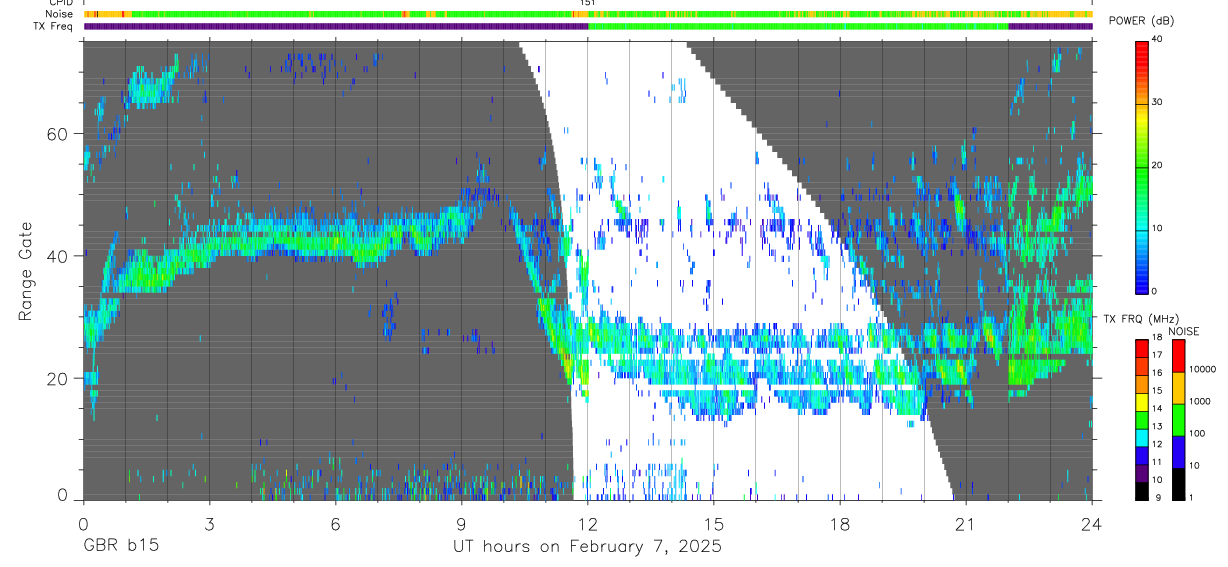The image size is (1228, 567).
Task: Select the x-axis tick label "24"
Action: point(1091,524)
